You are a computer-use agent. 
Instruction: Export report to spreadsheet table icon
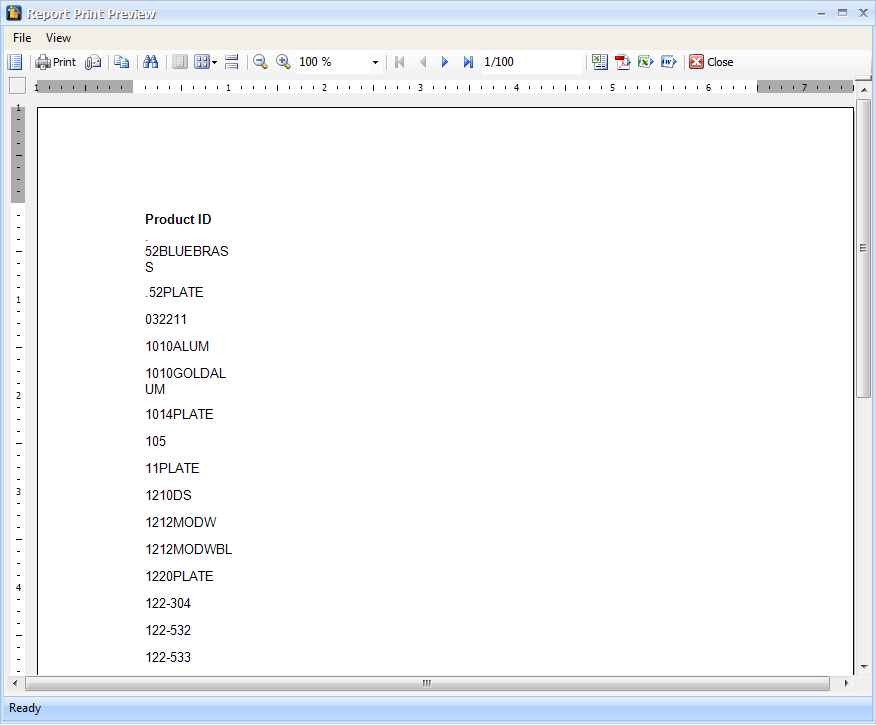[x=599, y=62]
